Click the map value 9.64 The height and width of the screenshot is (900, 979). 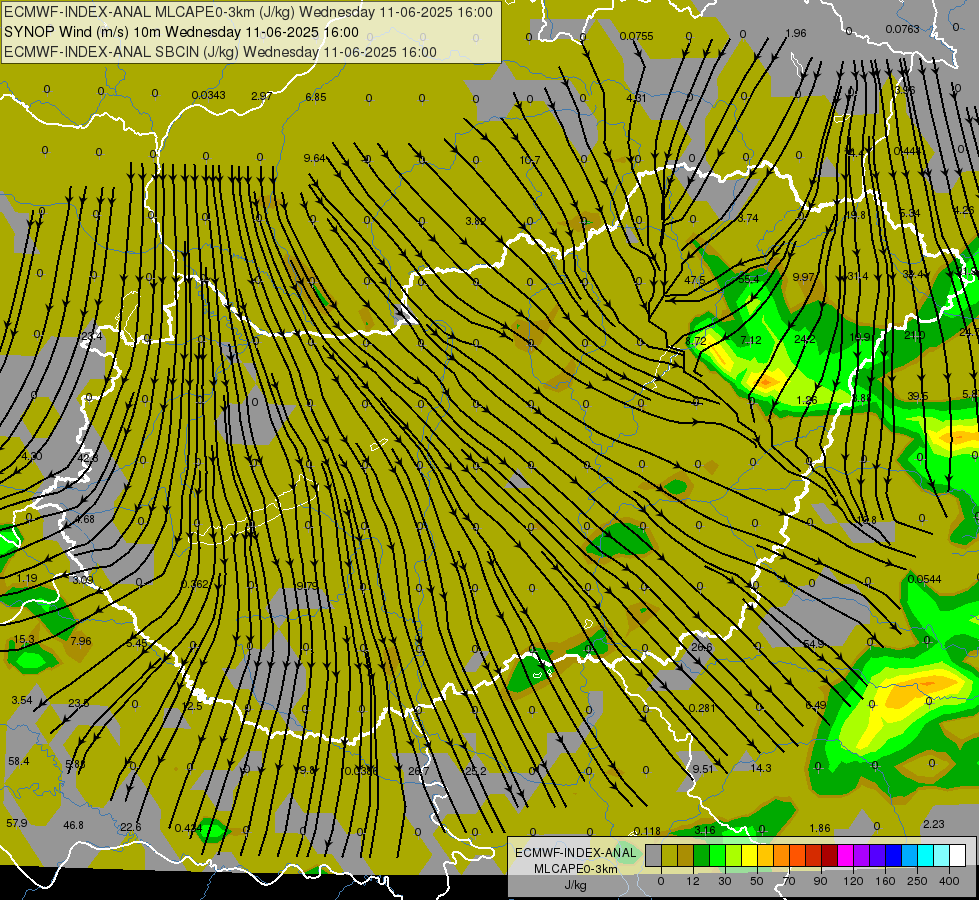click(315, 159)
